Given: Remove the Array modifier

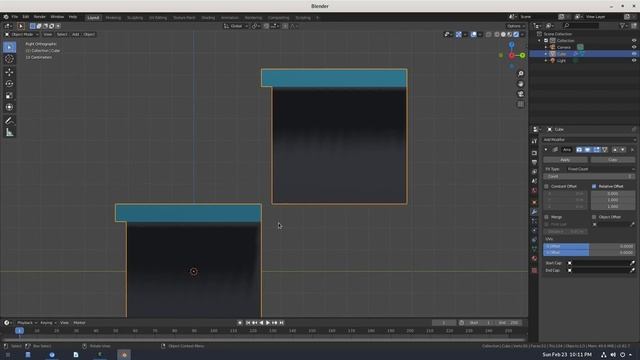Looking at the screenshot, I should [632, 150].
